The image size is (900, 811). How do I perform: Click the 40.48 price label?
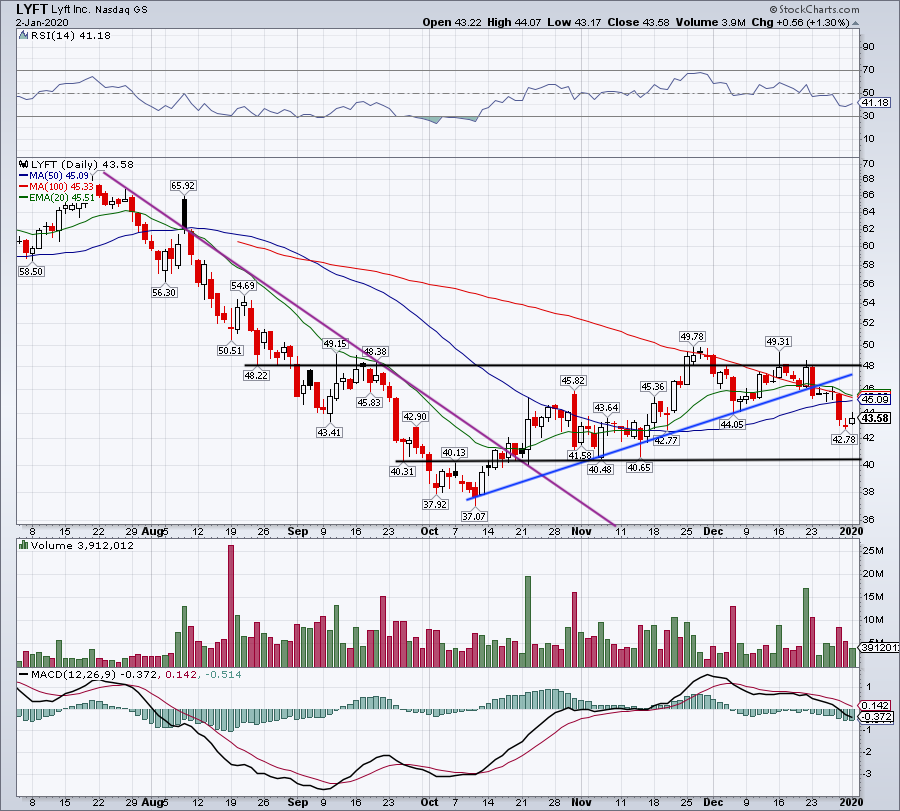(600, 469)
